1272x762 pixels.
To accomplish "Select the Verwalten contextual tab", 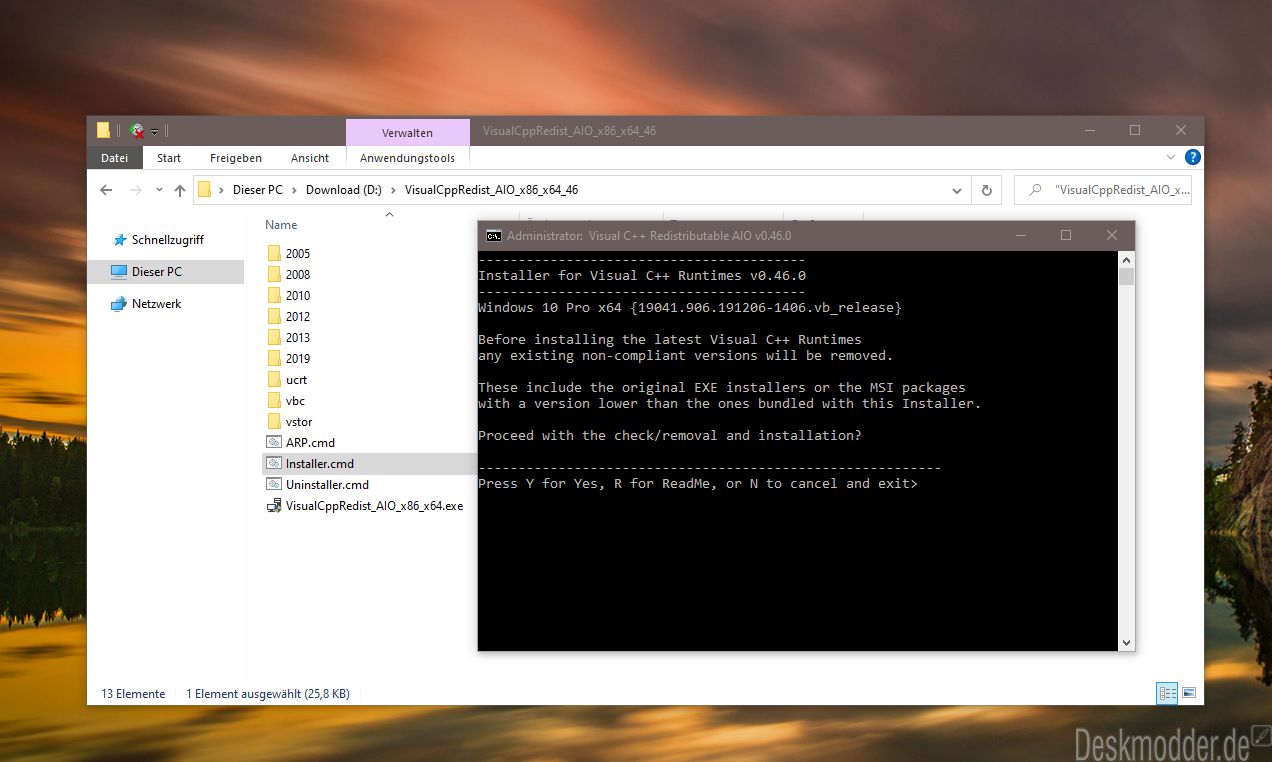I will coord(407,132).
